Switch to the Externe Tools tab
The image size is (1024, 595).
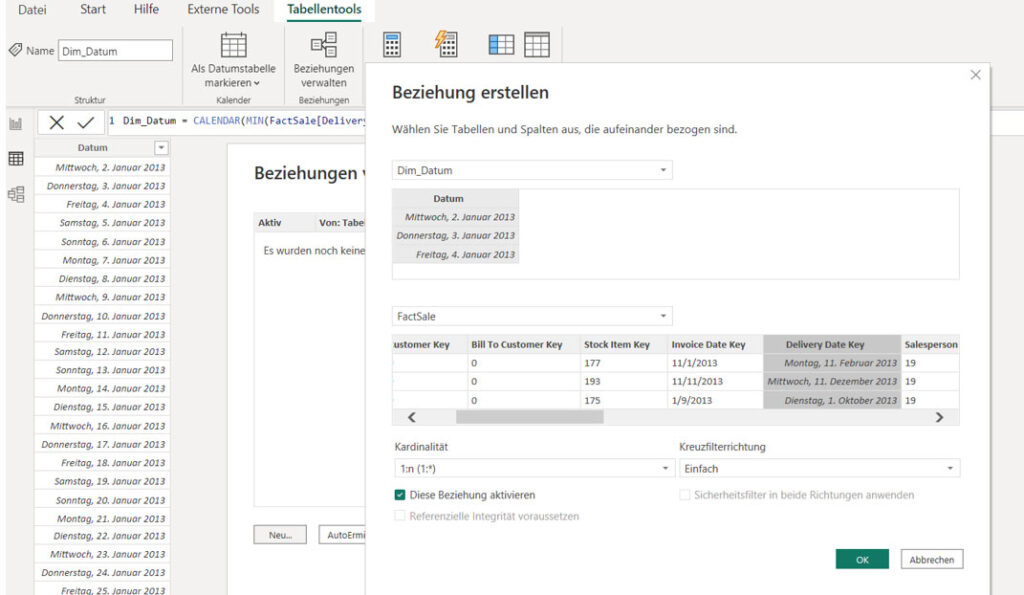223,10
